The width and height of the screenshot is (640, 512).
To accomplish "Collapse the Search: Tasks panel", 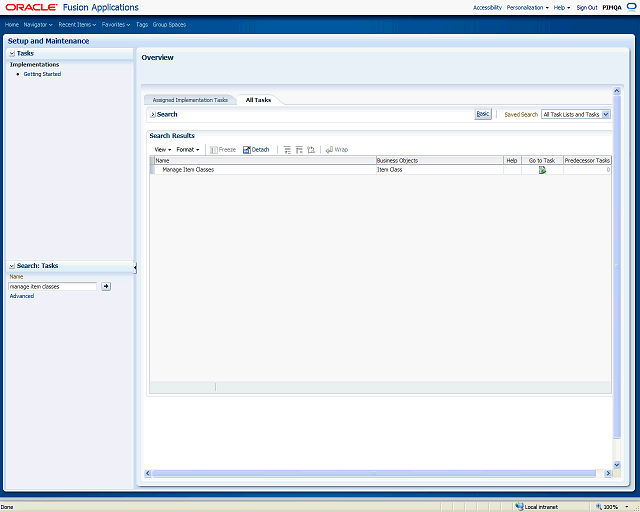I will click(x=11, y=266).
